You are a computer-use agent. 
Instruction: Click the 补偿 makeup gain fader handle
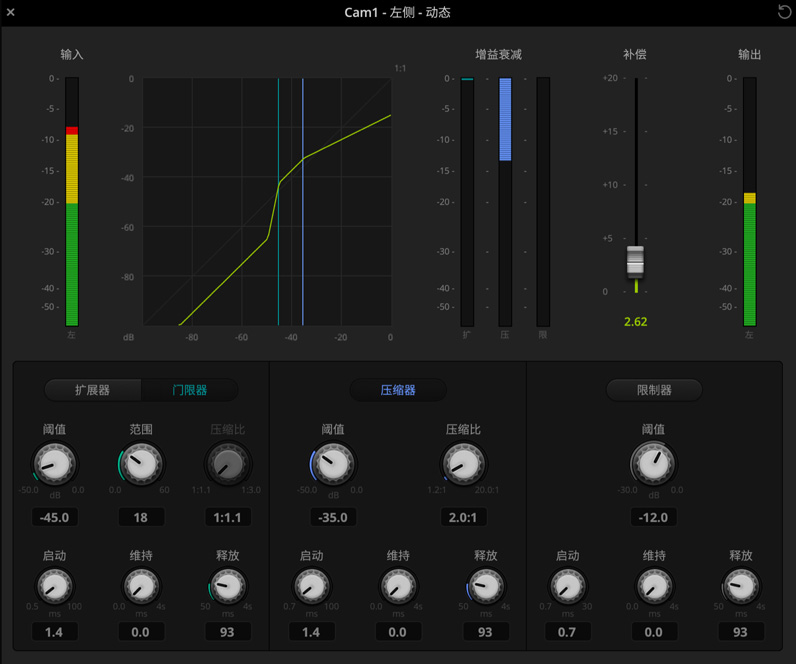pos(635,260)
